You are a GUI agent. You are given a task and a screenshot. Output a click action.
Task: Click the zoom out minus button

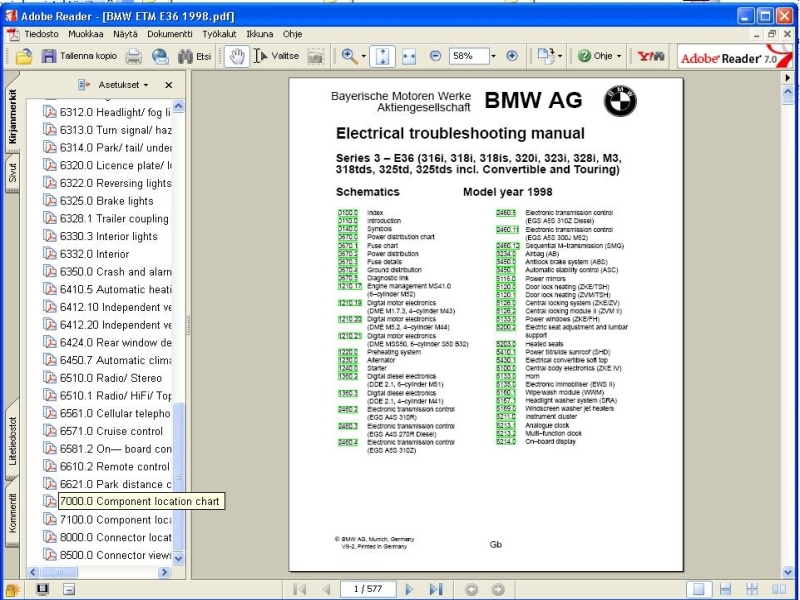(x=435, y=56)
